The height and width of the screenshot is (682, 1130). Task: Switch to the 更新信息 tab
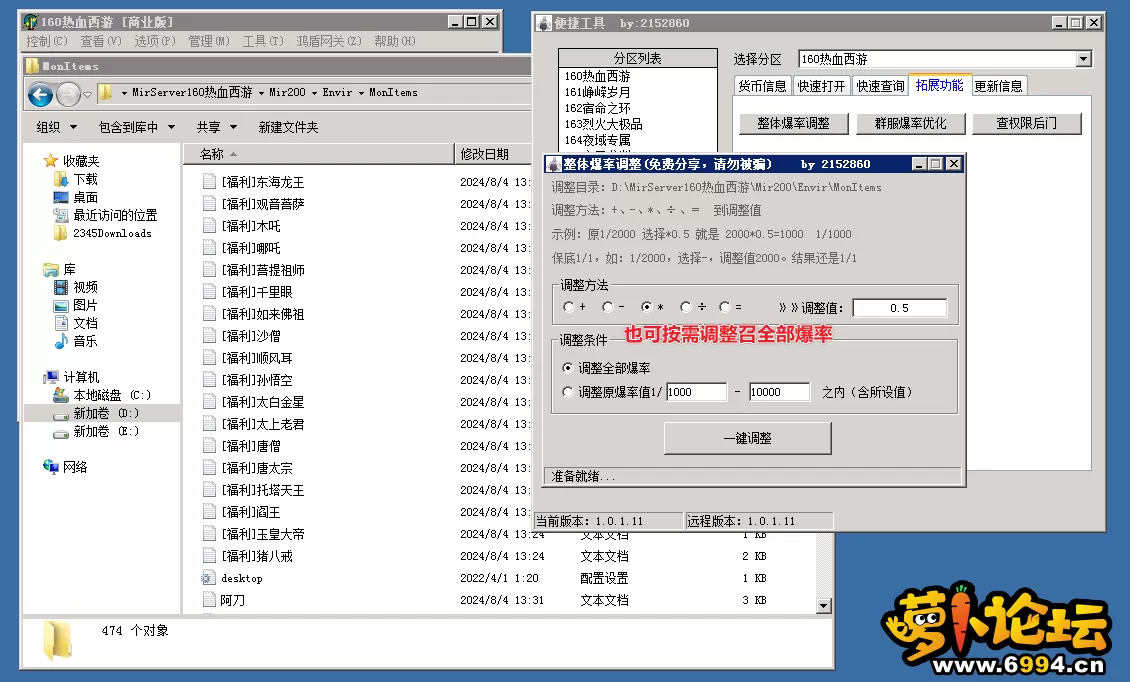[x=999, y=86]
